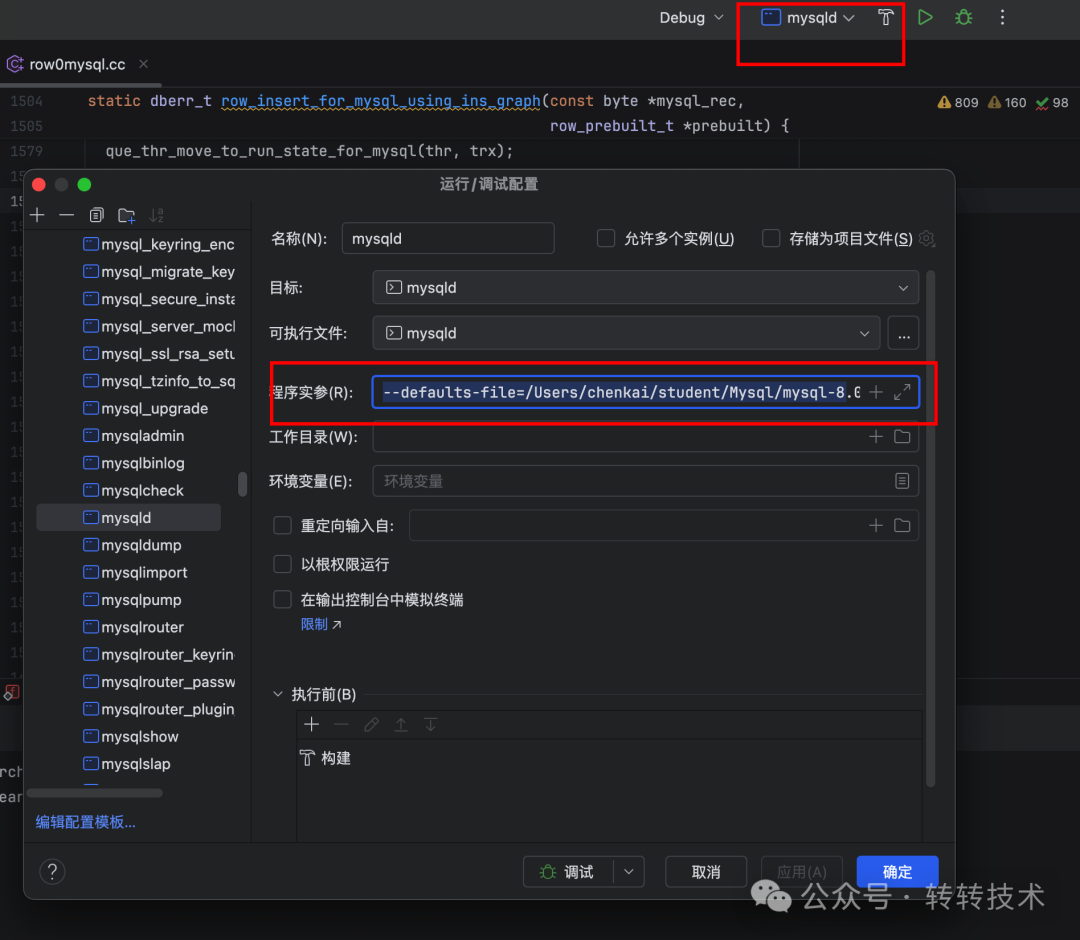1080x940 pixels.
Task: Open the dropdown arrow beside the Debug button
Action: pyautogui.click(x=629, y=872)
